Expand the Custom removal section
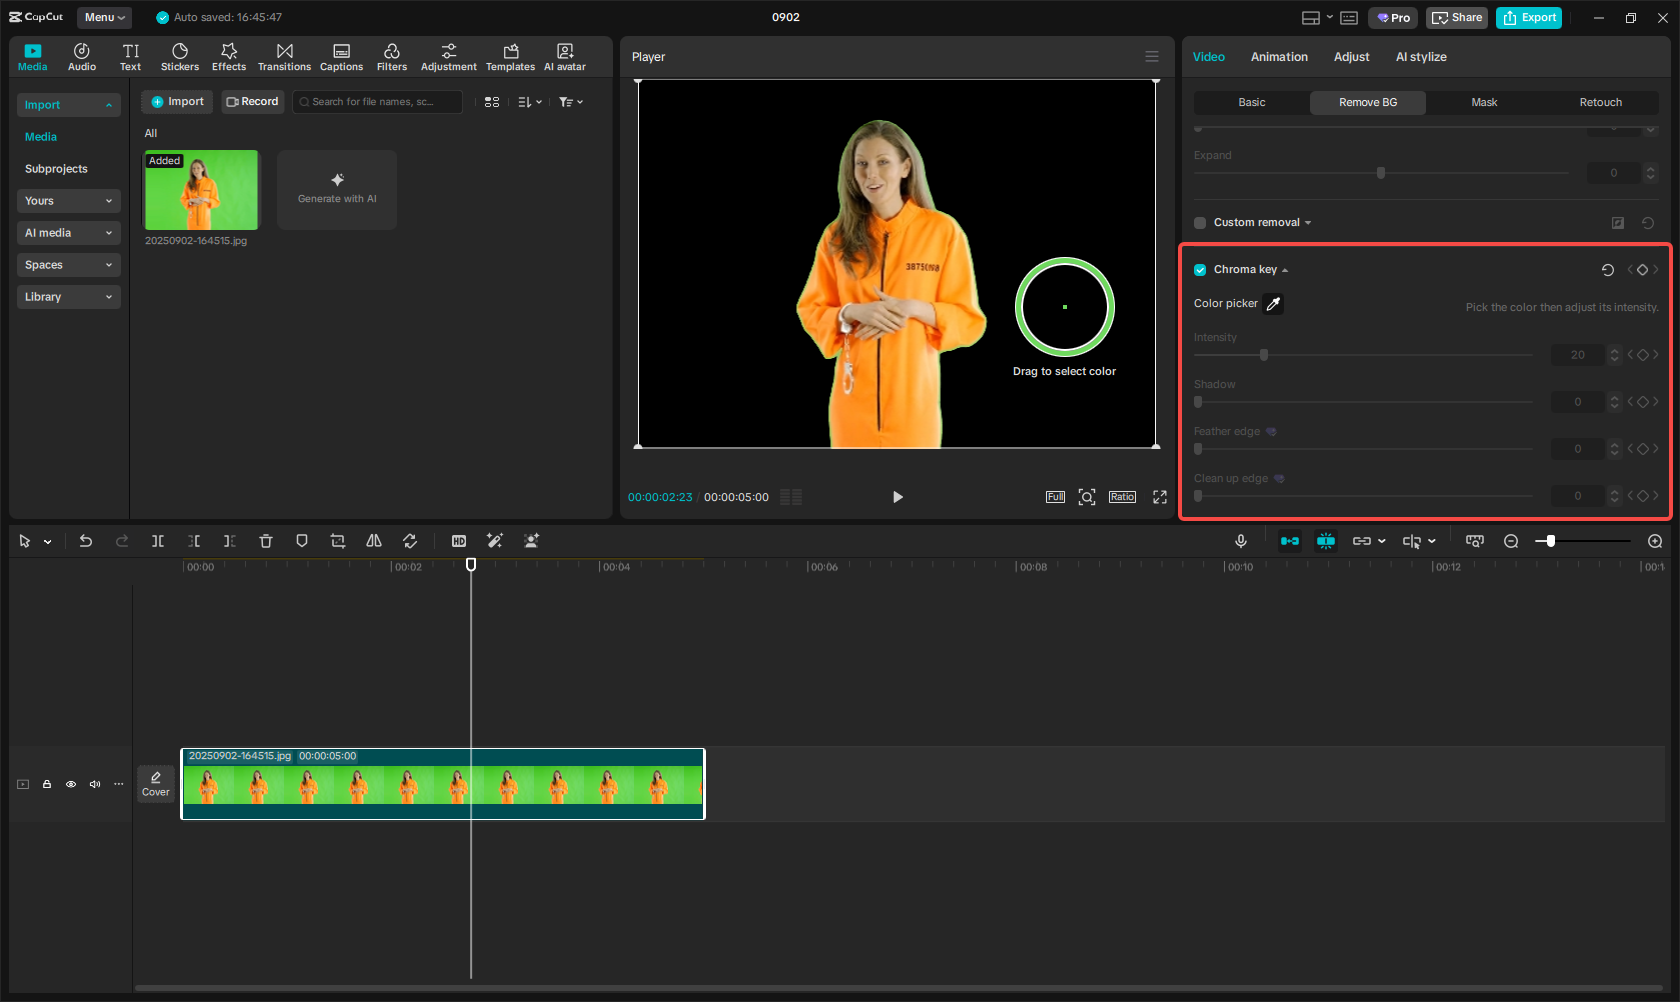Viewport: 1680px width, 1002px height. (1308, 222)
